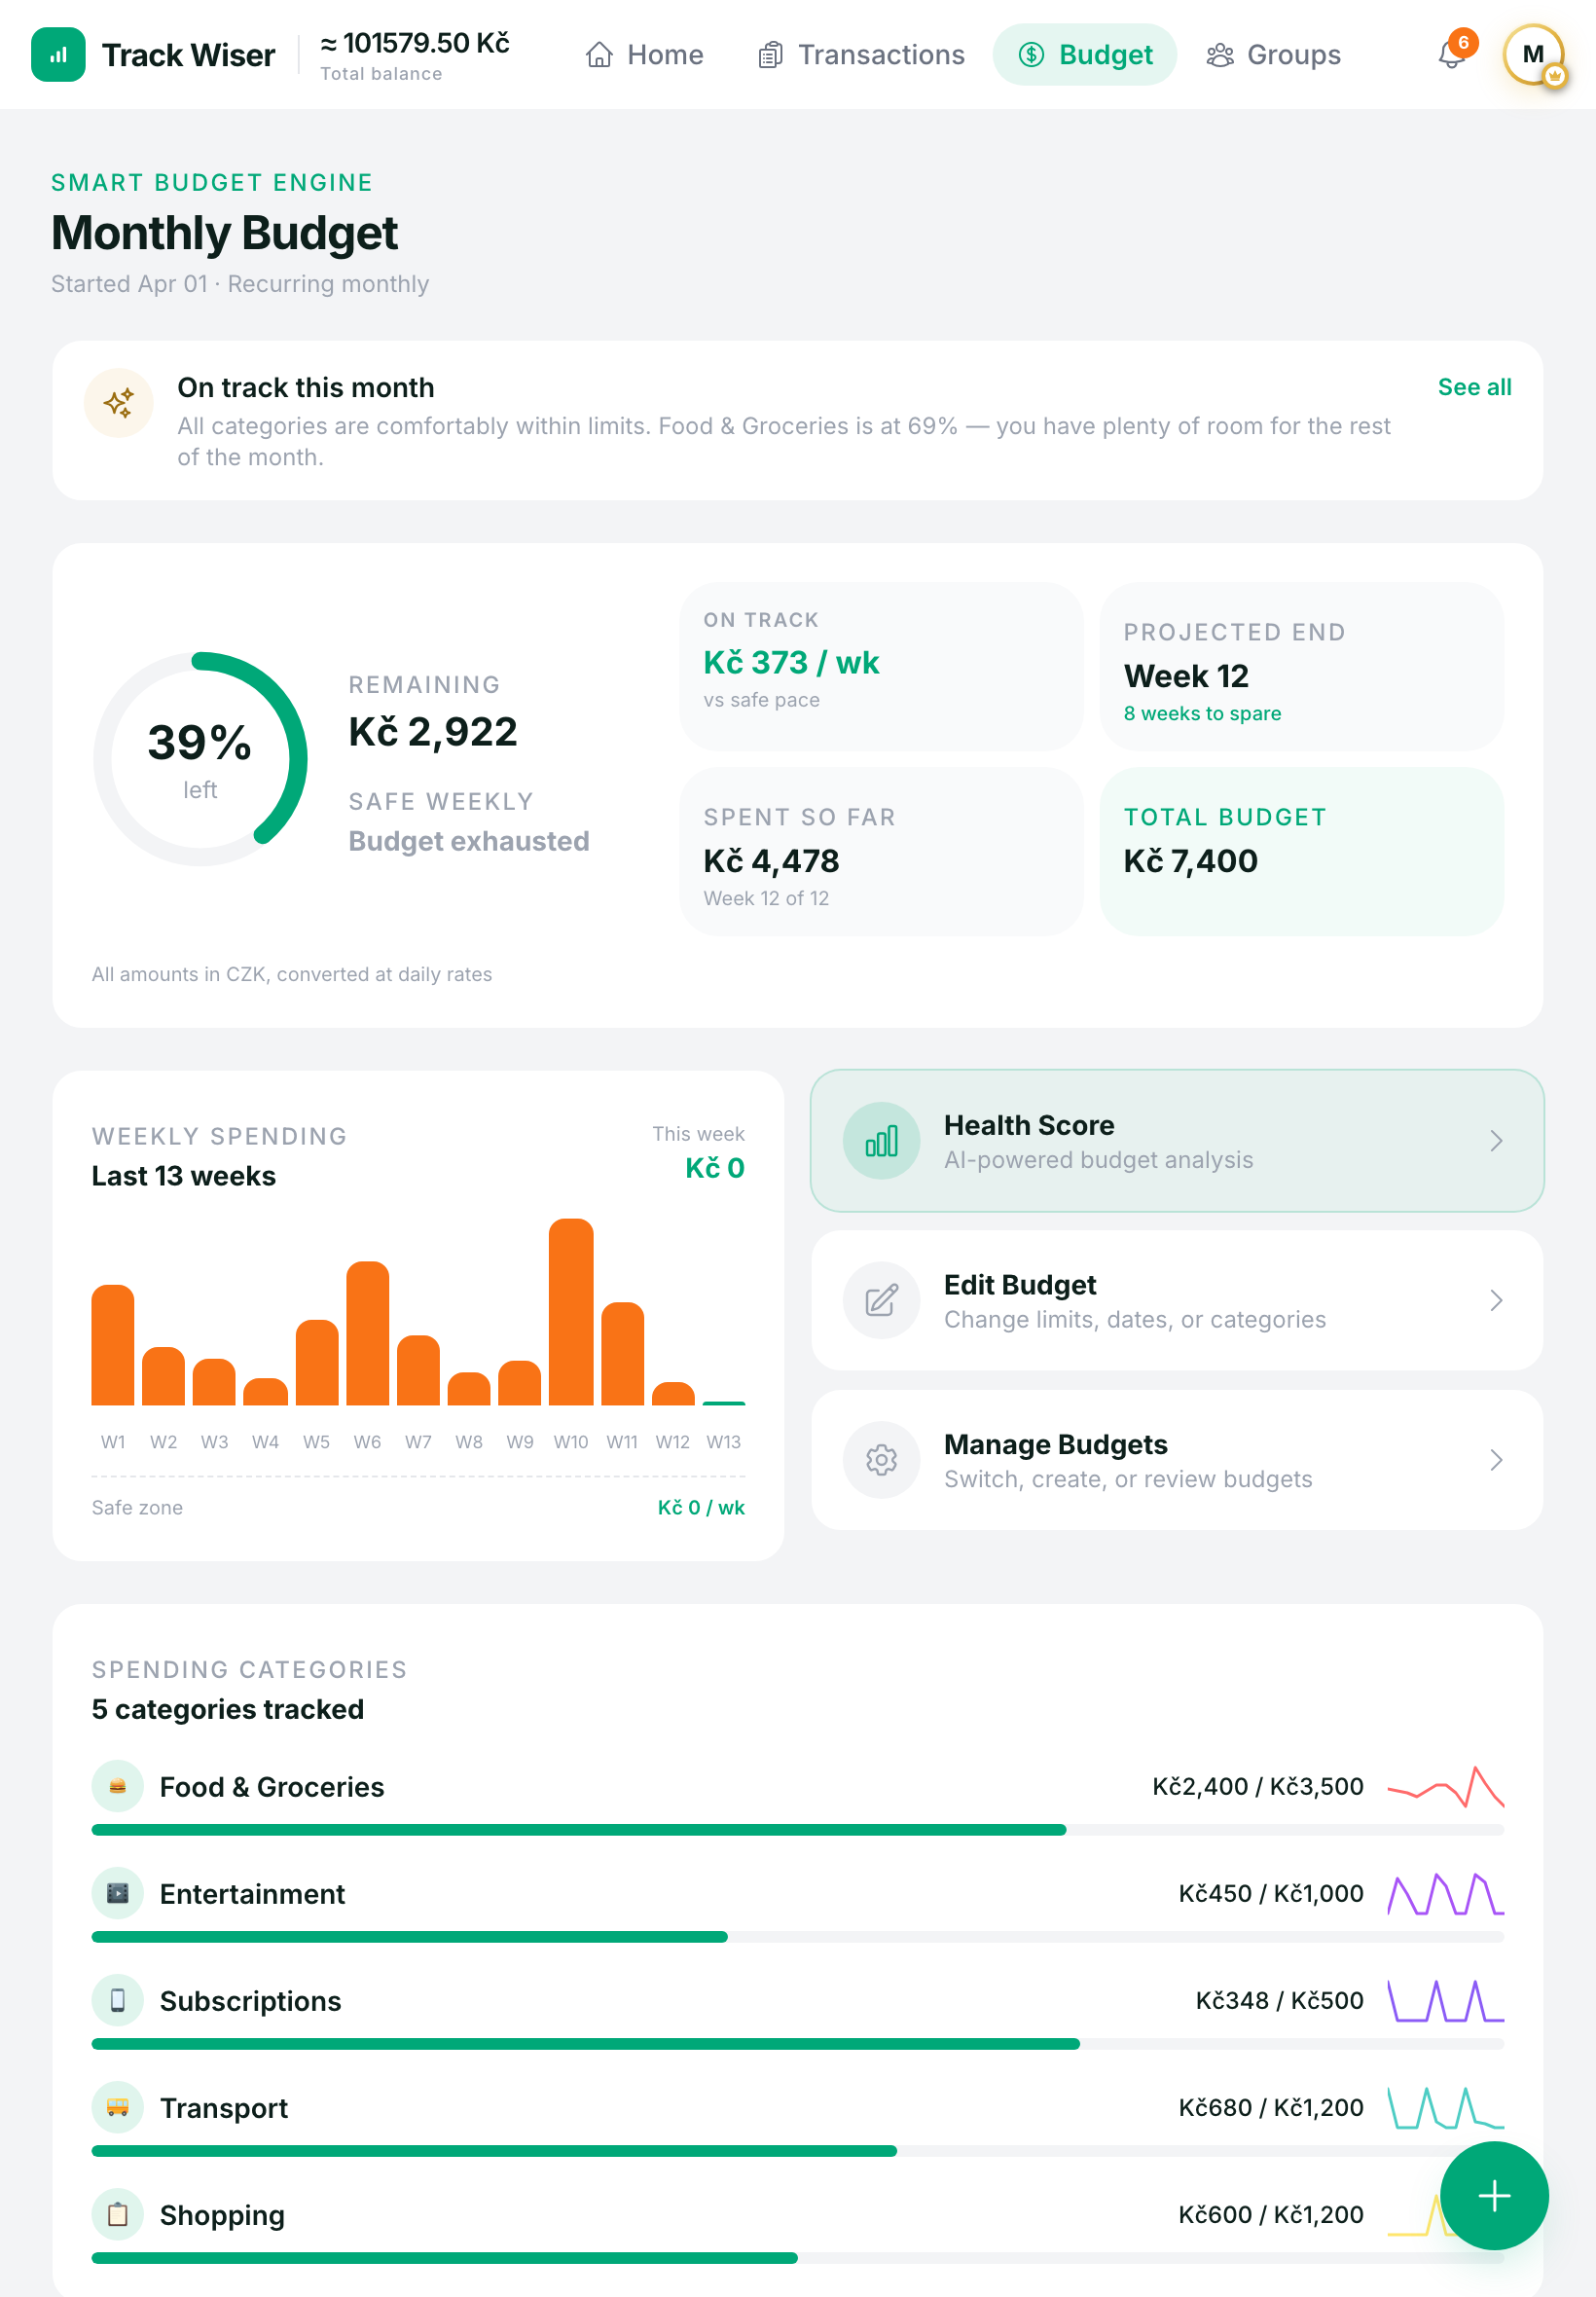Click the people icon beside Groups
The image size is (1596, 2297).
point(1219,54)
